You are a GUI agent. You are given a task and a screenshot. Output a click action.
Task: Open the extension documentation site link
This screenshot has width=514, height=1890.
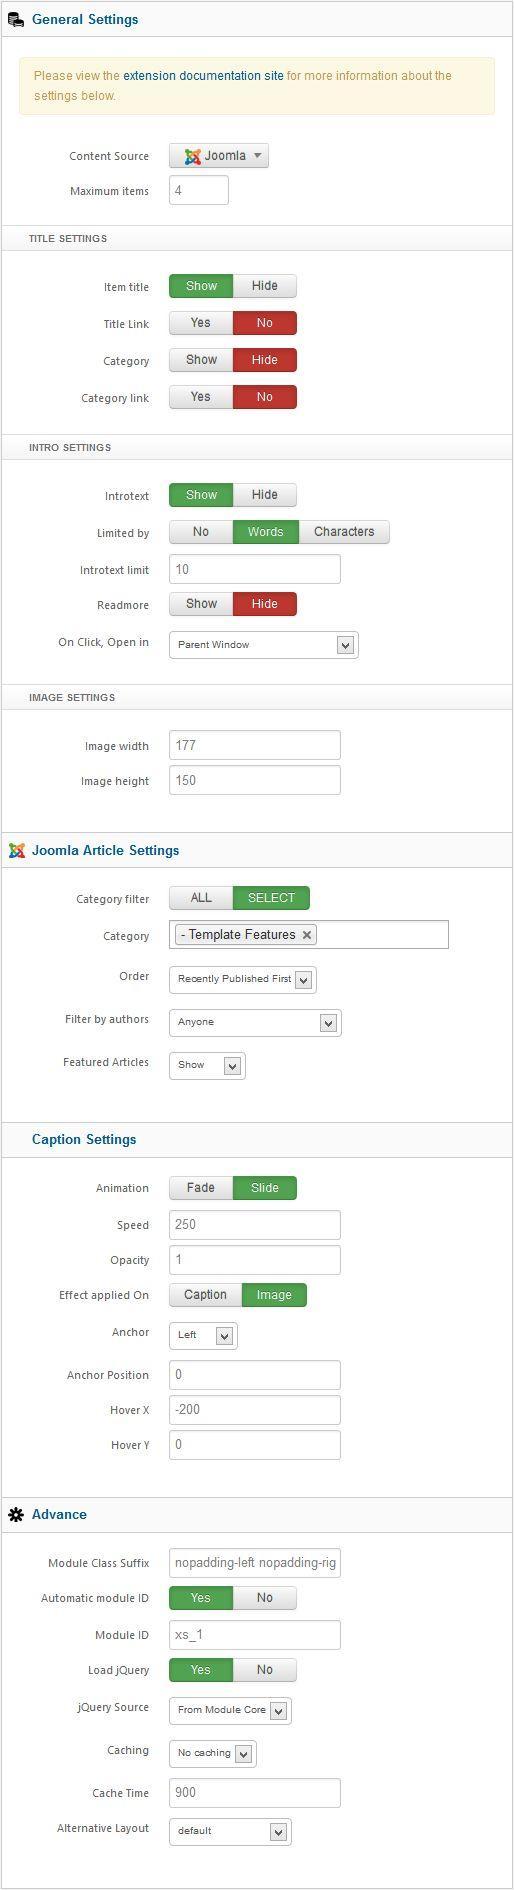pyautogui.click(x=203, y=75)
